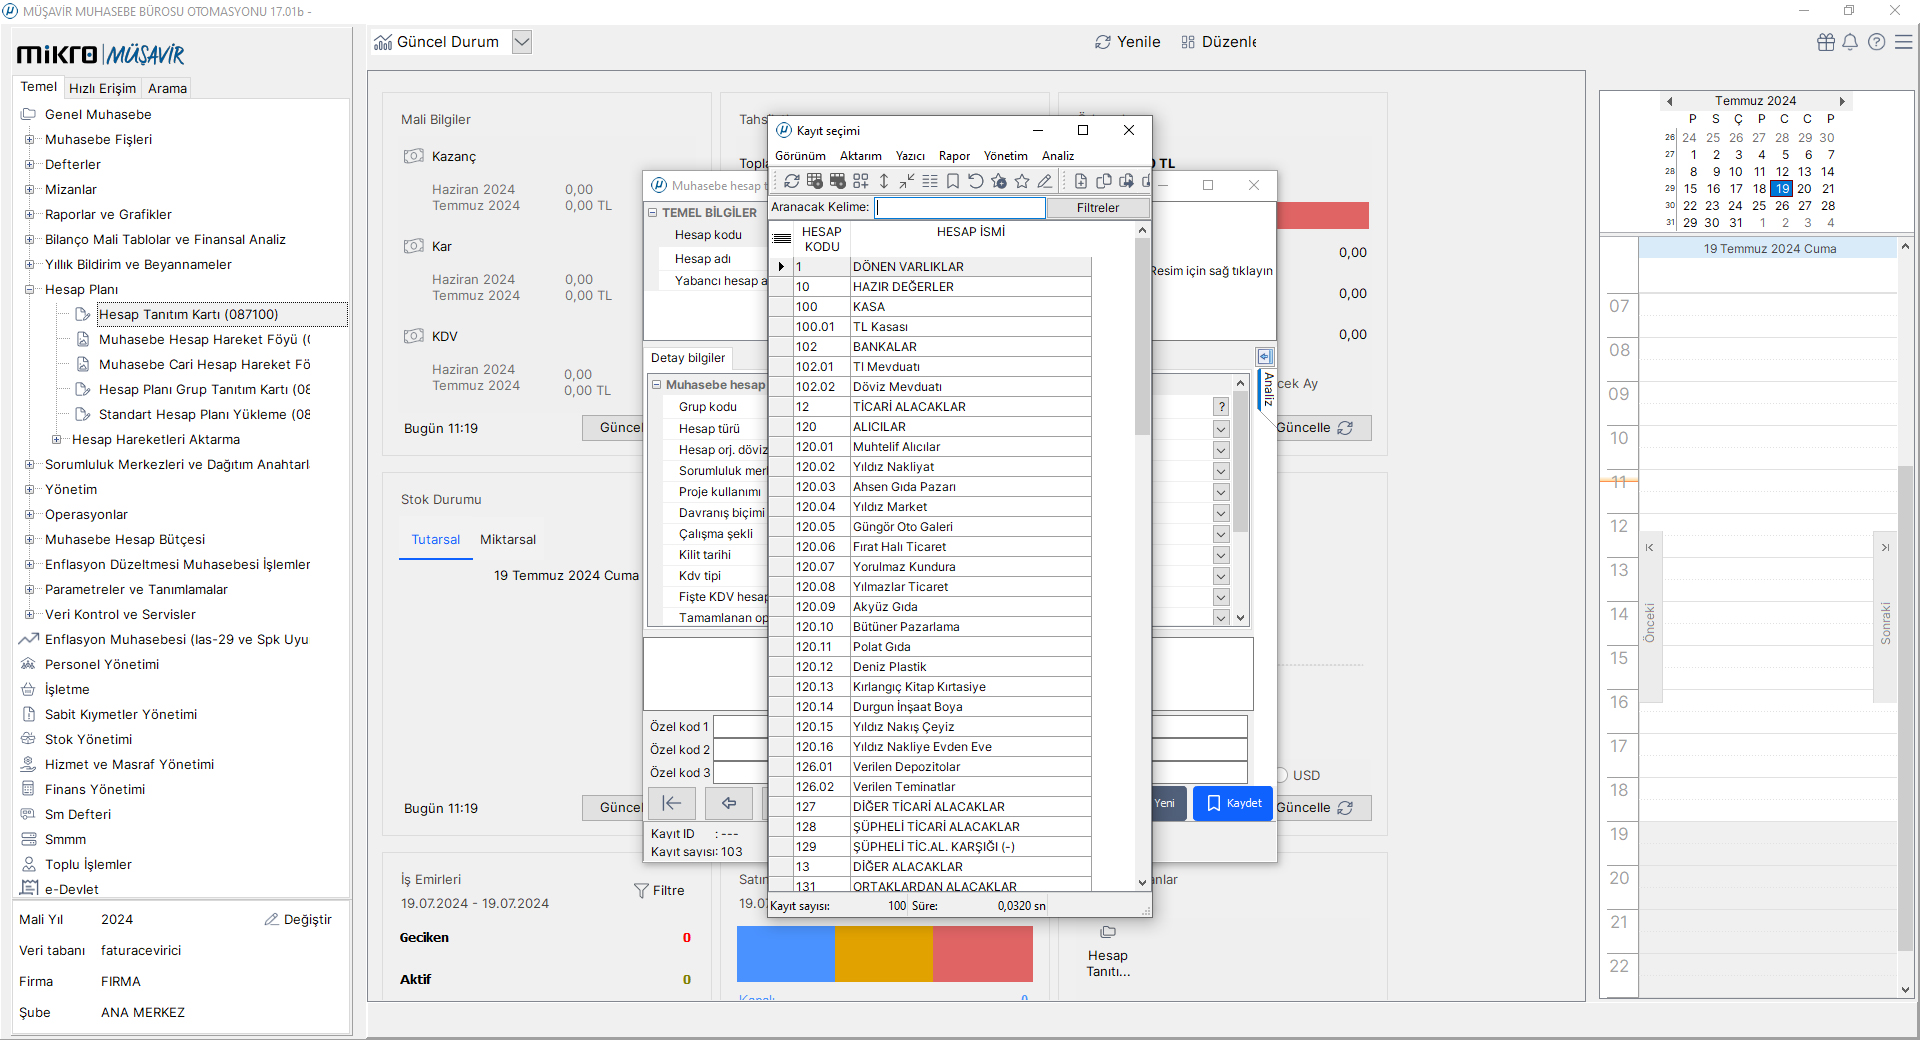The image size is (1920, 1040).
Task: Click the Yenile button in top bar
Action: (1127, 42)
